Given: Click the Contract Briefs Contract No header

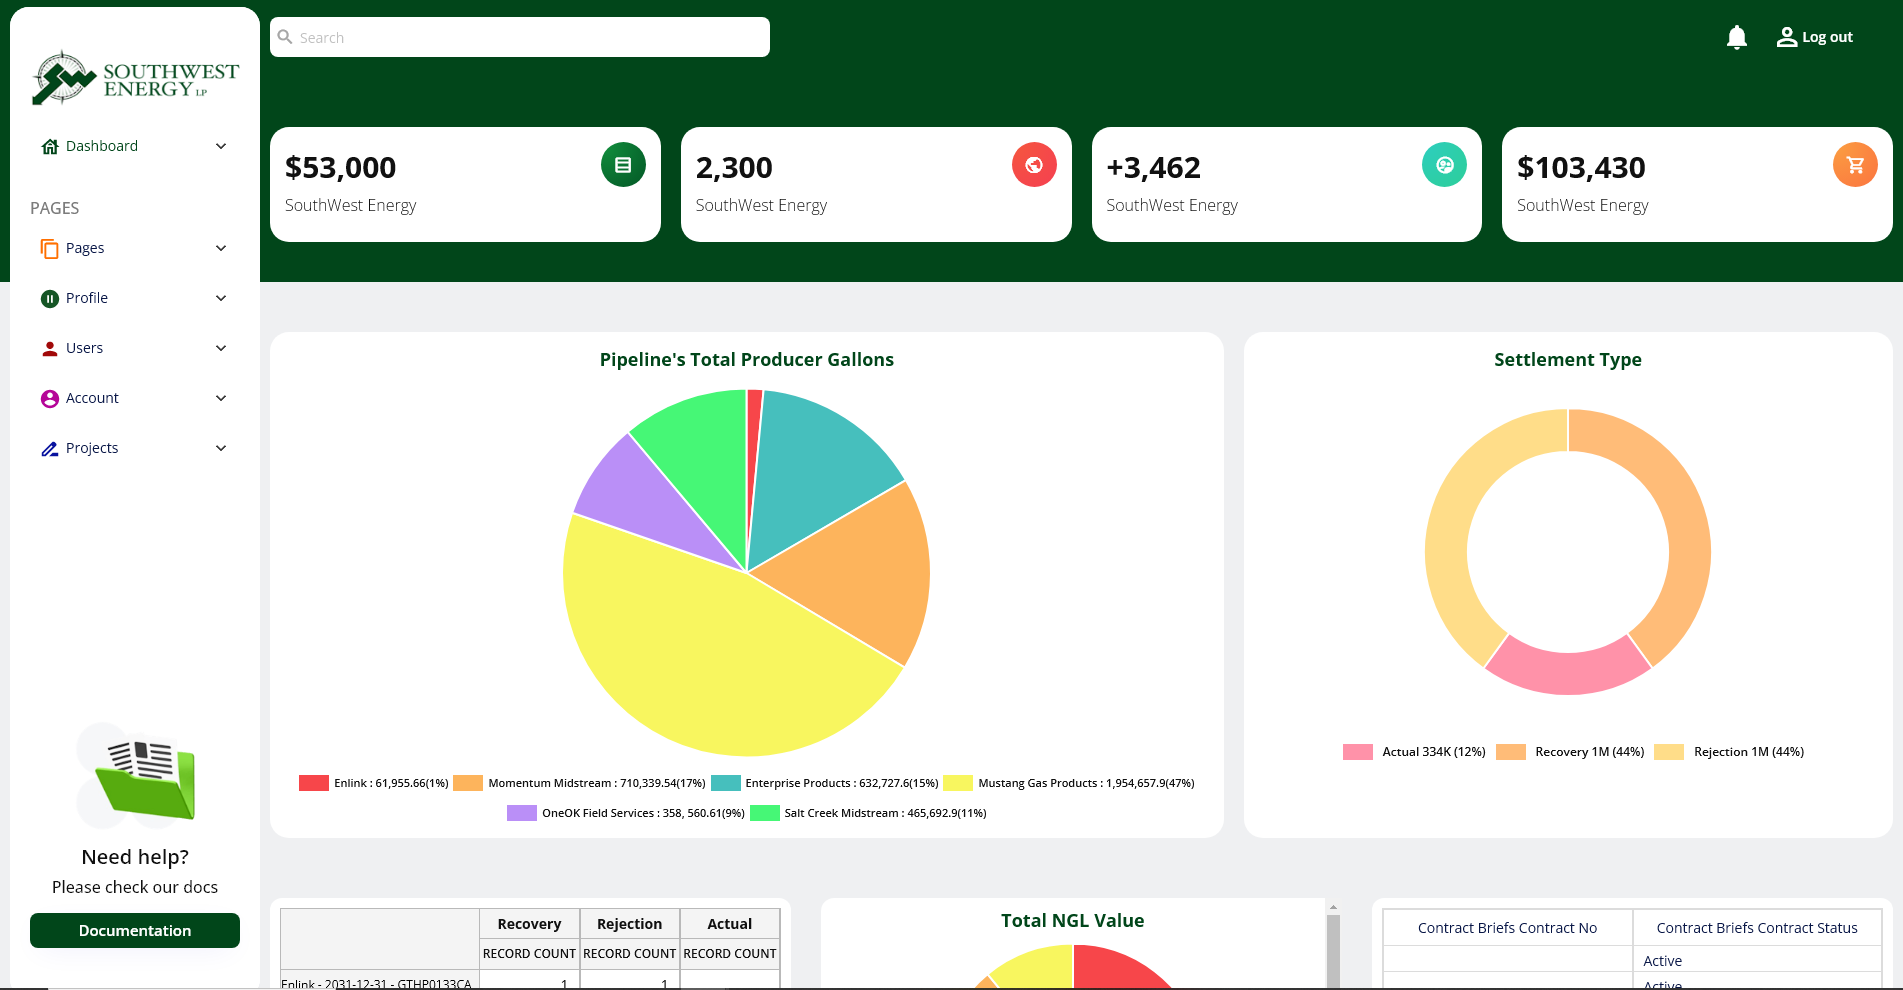Looking at the screenshot, I should [x=1507, y=928].
